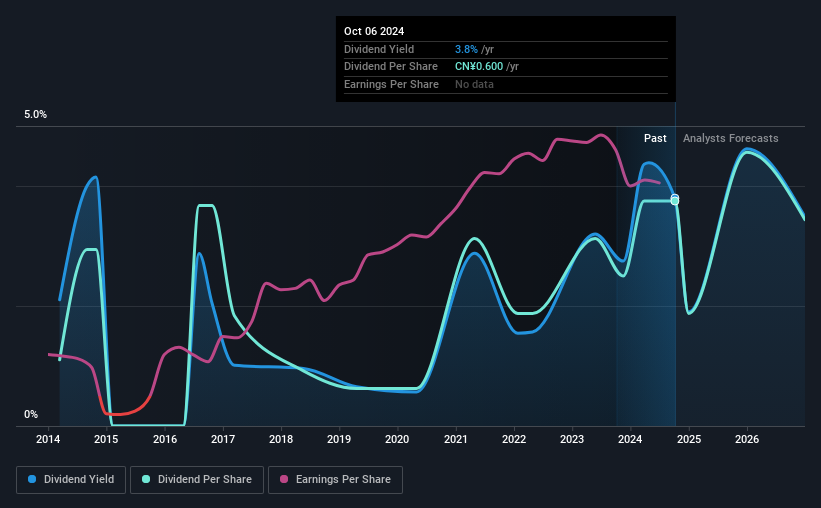
Task: Toggle the Dividend Per Share legend button
Action: click(x=197, y=480)
